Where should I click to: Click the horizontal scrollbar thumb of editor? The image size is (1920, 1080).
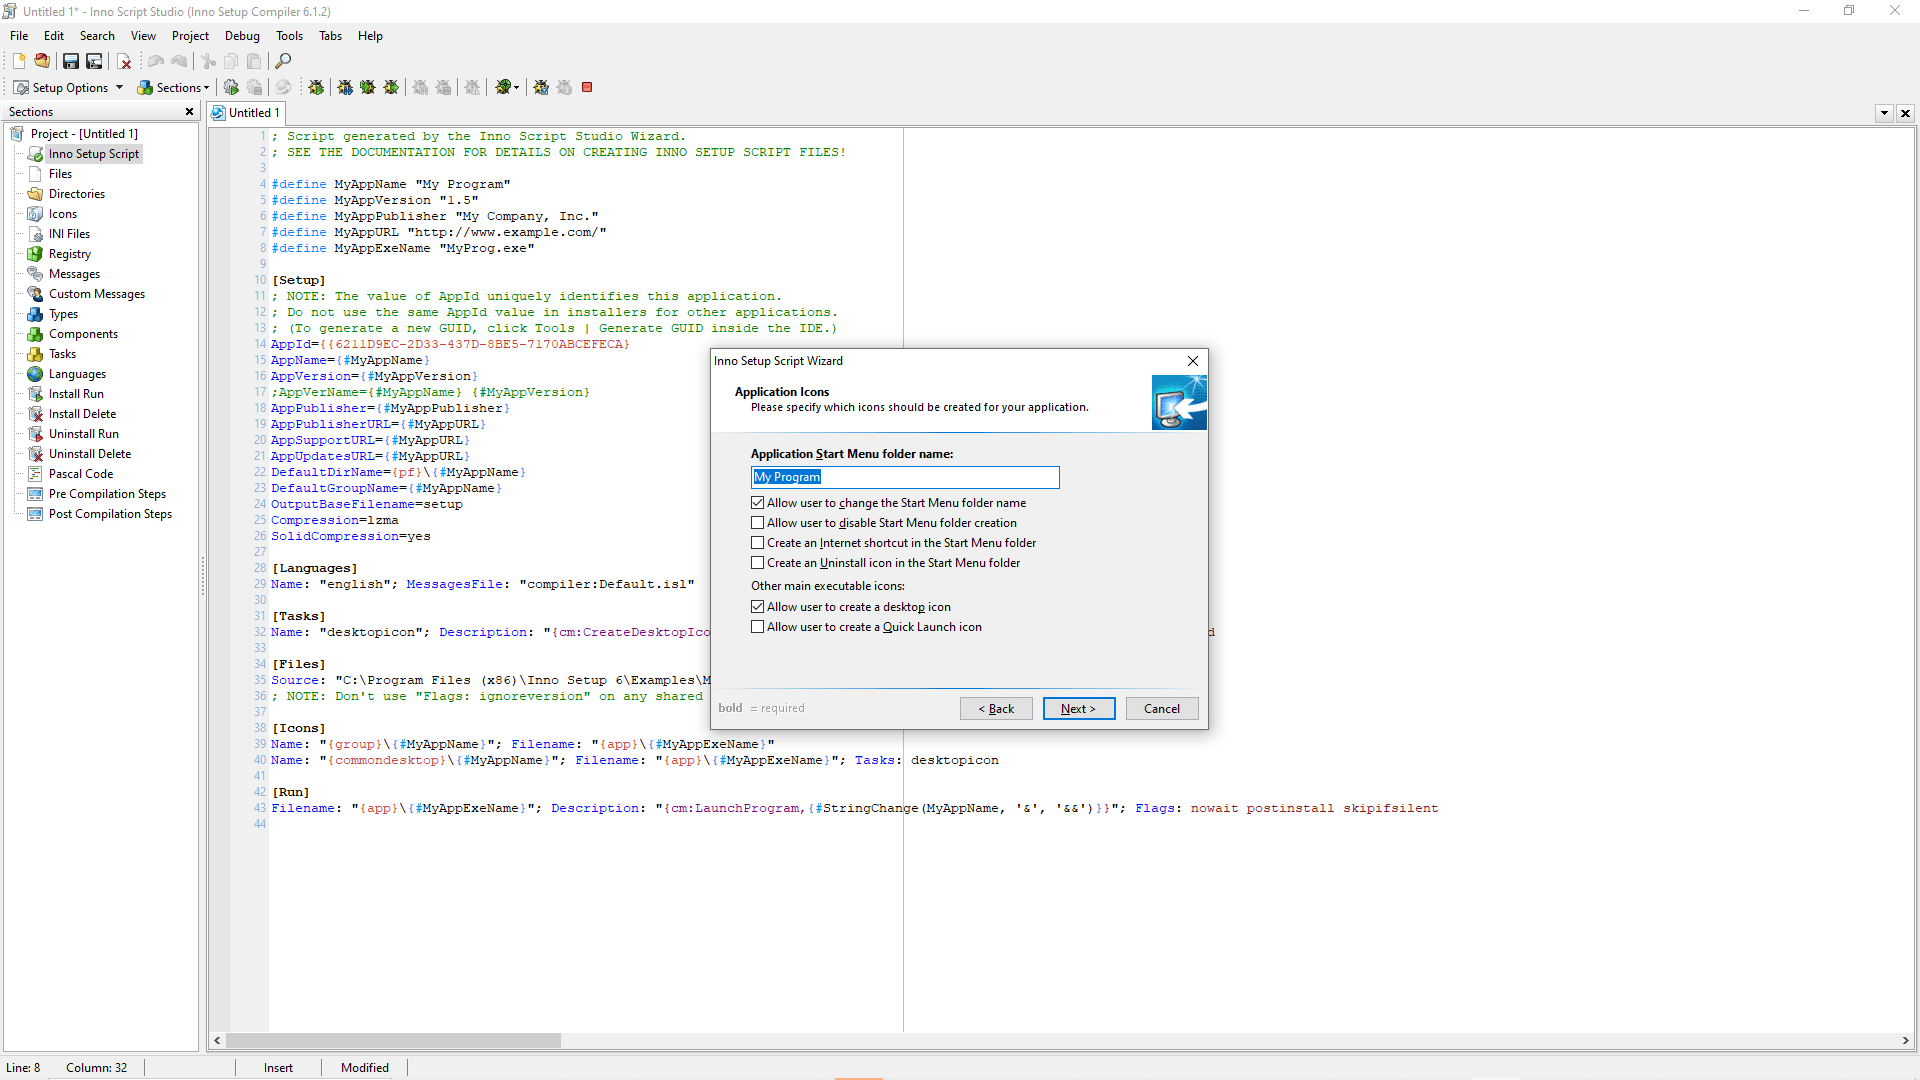(x=393, y=1041)
